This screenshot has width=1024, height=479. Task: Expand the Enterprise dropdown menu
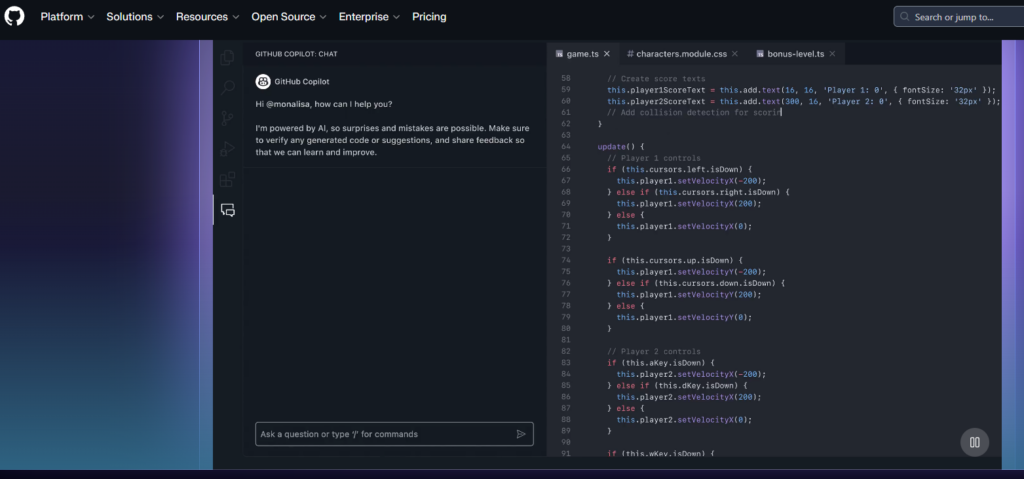369,17
